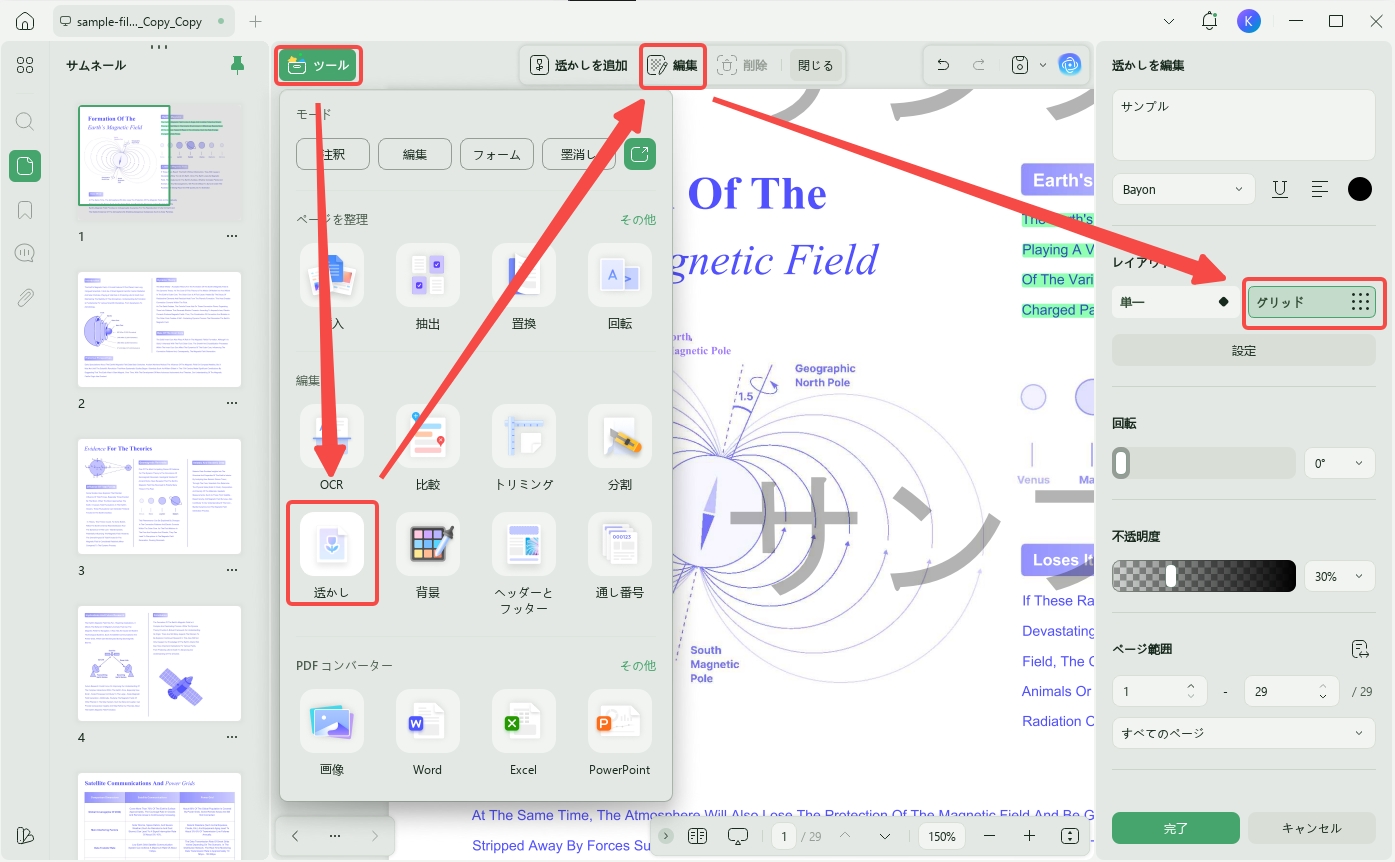Open the 150% zoom dropdown

[x=942, y=836]
